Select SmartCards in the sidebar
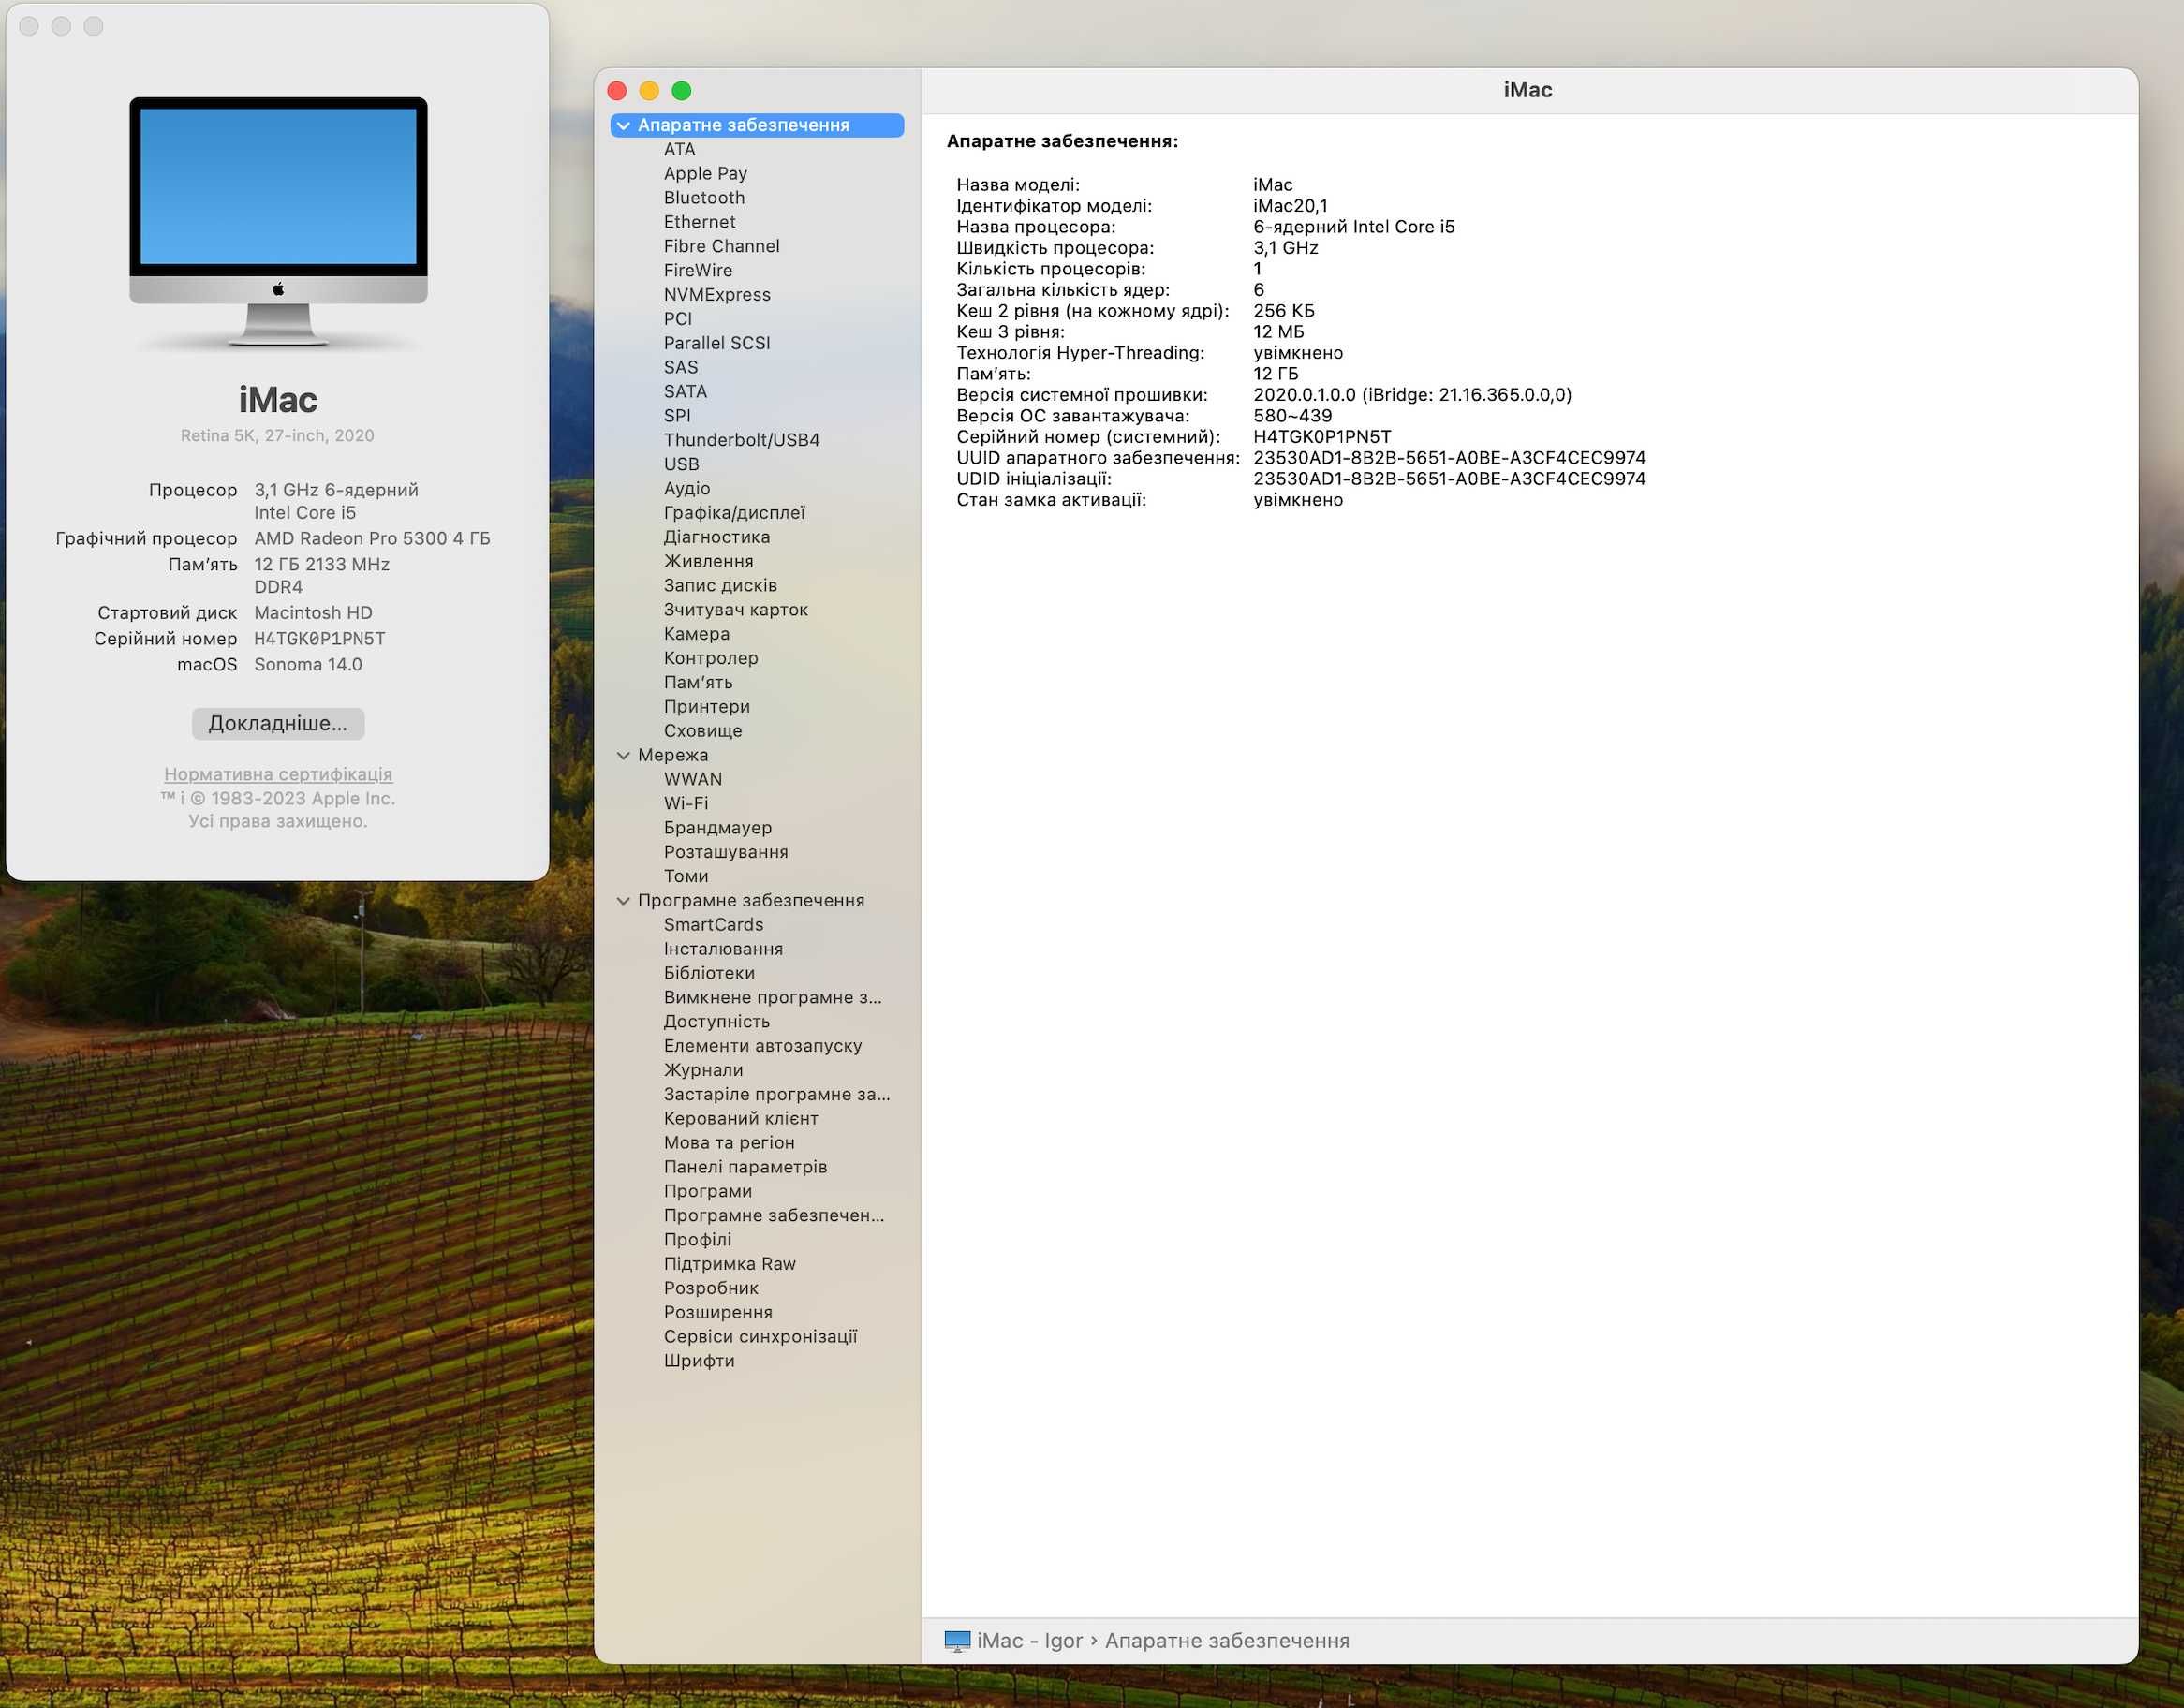The width and height of the screenshot is (2184, 1708). coord(713,925)
